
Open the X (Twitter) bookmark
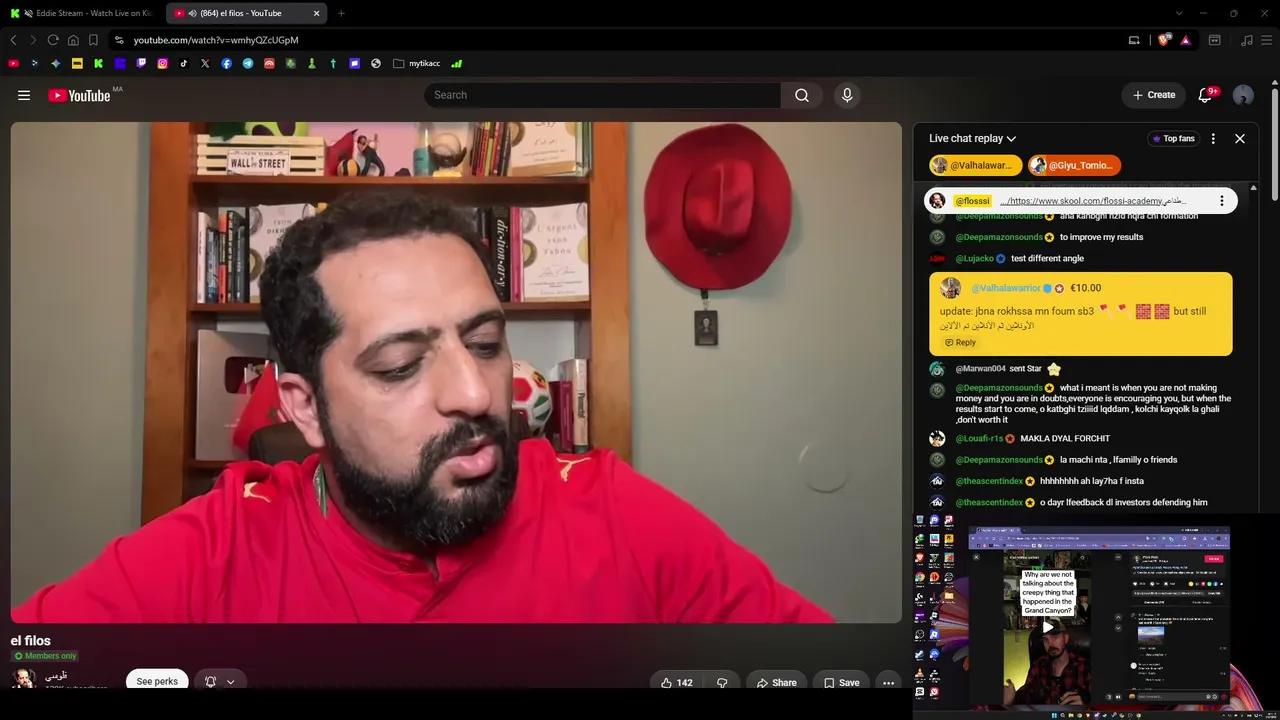[x=205, y=63]
